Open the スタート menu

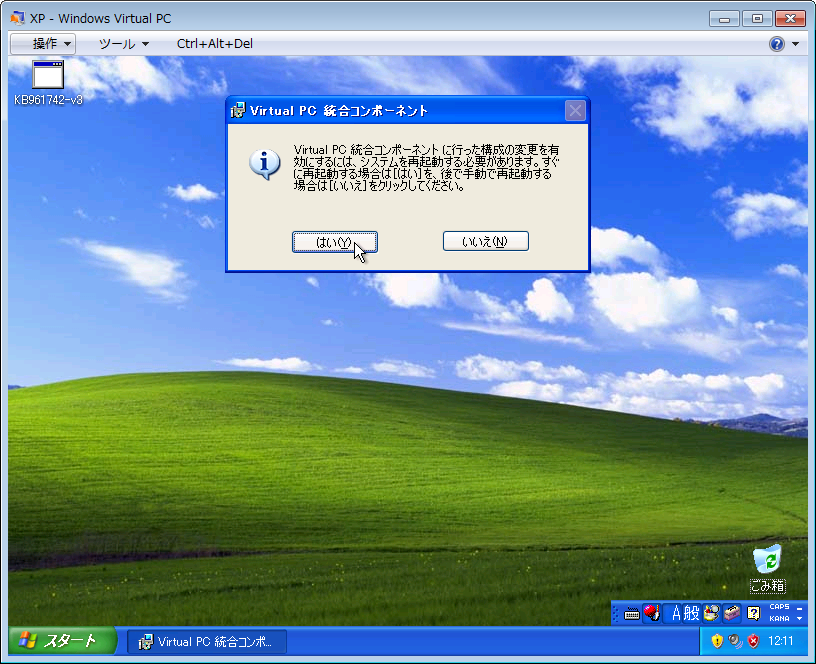62,641
